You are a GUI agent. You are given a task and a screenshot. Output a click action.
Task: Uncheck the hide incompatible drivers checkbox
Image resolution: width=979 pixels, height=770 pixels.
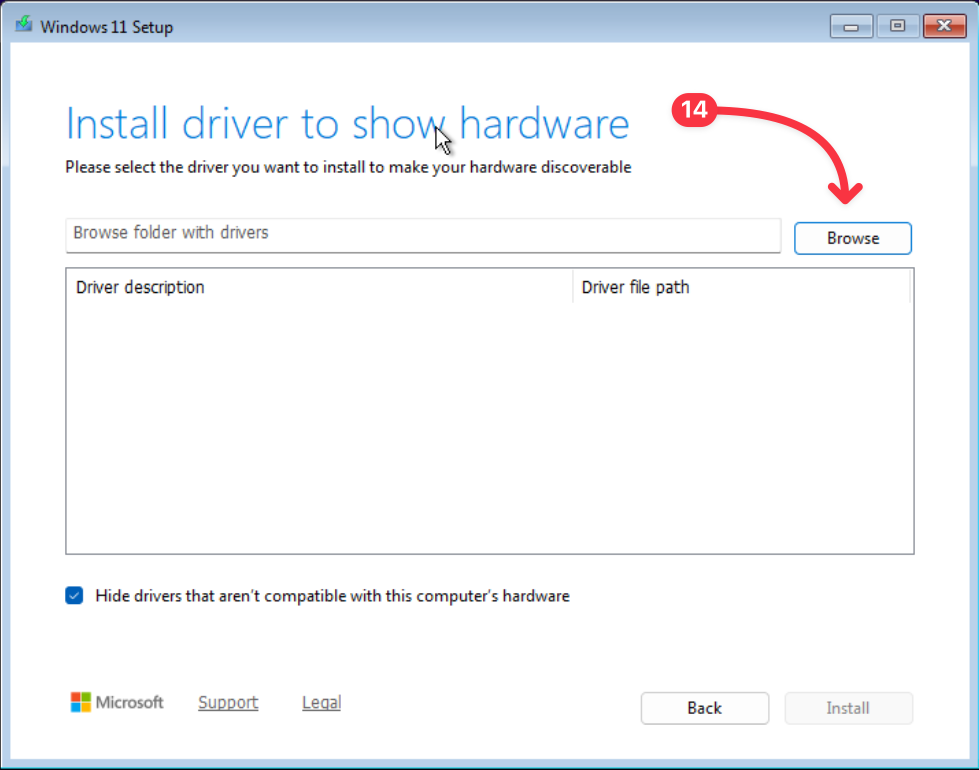click(74, 596)
